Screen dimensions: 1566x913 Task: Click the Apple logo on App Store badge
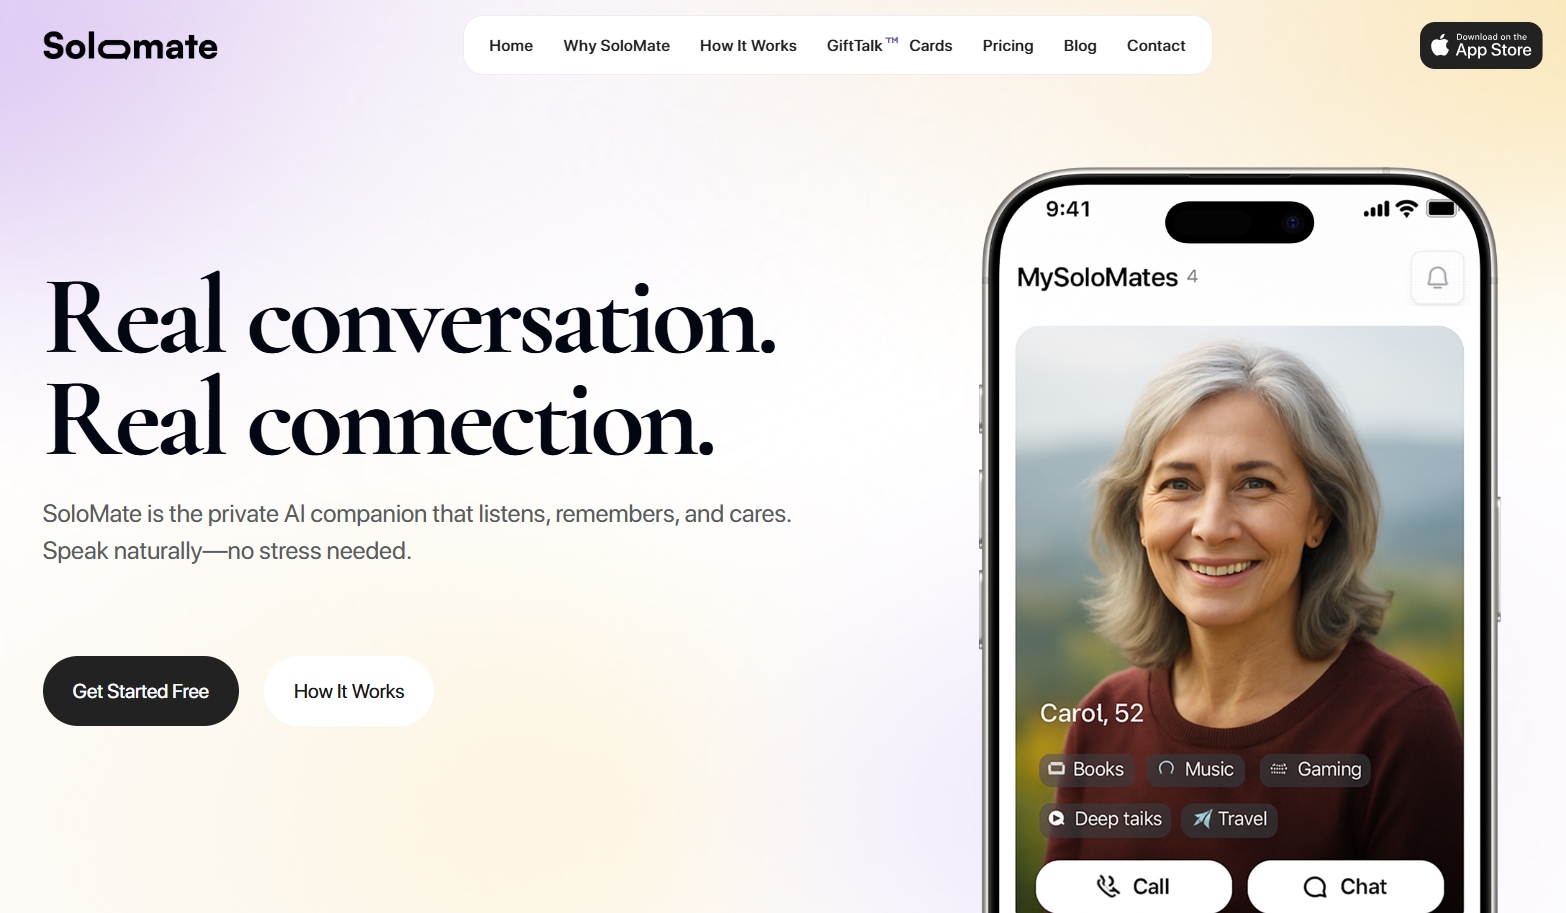(1440, 45)
